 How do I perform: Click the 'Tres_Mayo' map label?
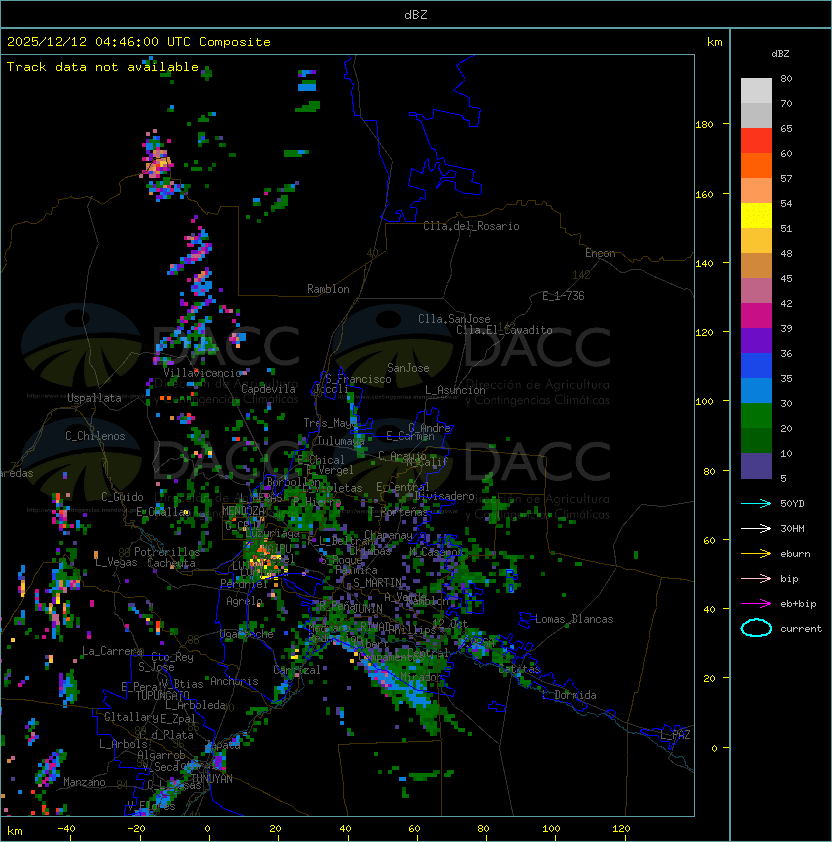tap(330, 423)
